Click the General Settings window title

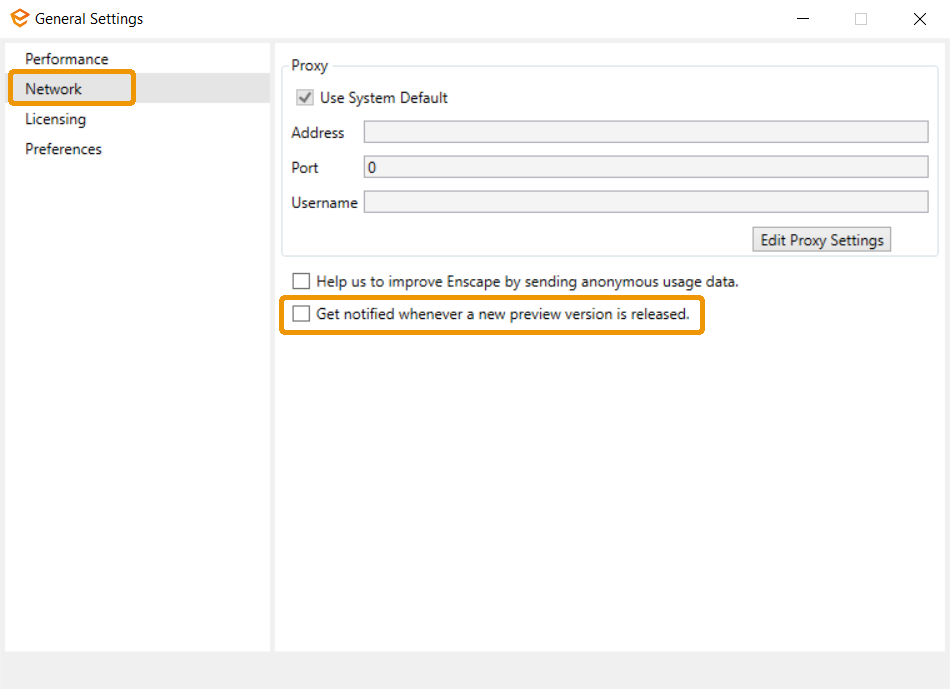[89, 19]
